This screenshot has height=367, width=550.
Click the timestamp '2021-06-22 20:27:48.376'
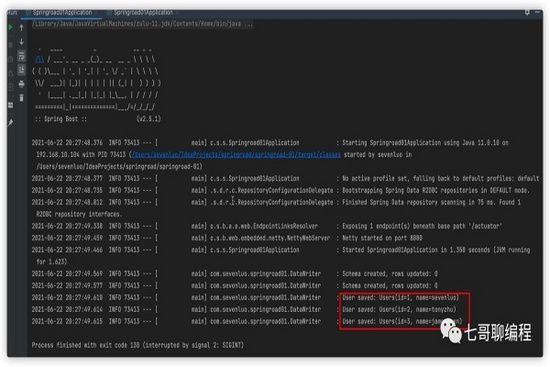point(67,143)
